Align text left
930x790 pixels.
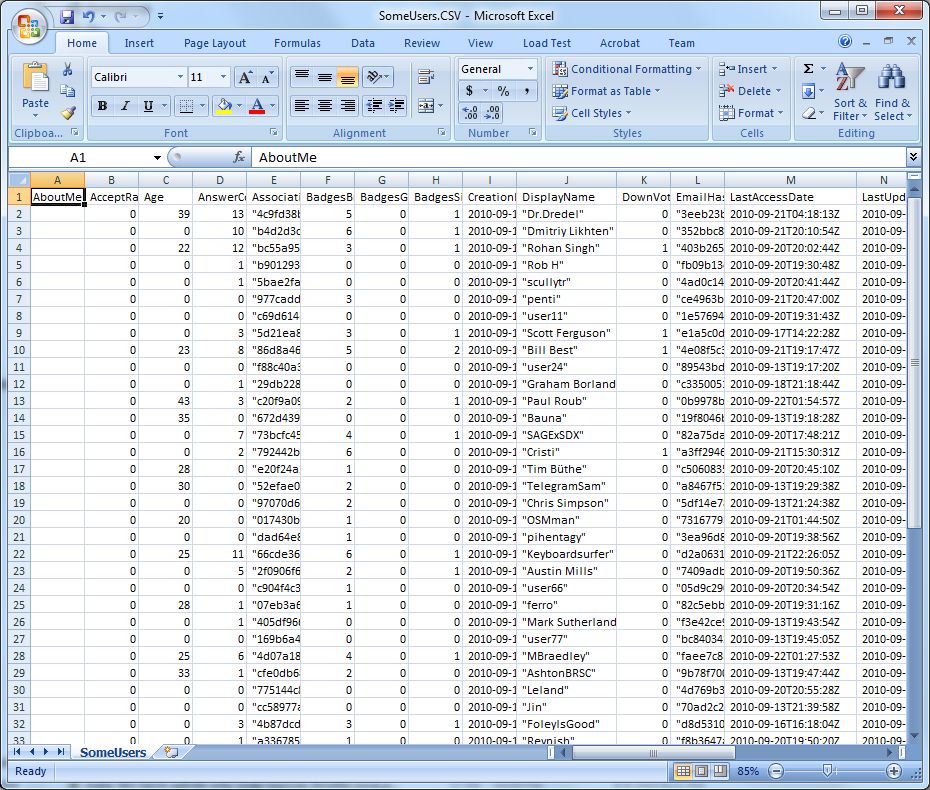(x=302, y=106)
